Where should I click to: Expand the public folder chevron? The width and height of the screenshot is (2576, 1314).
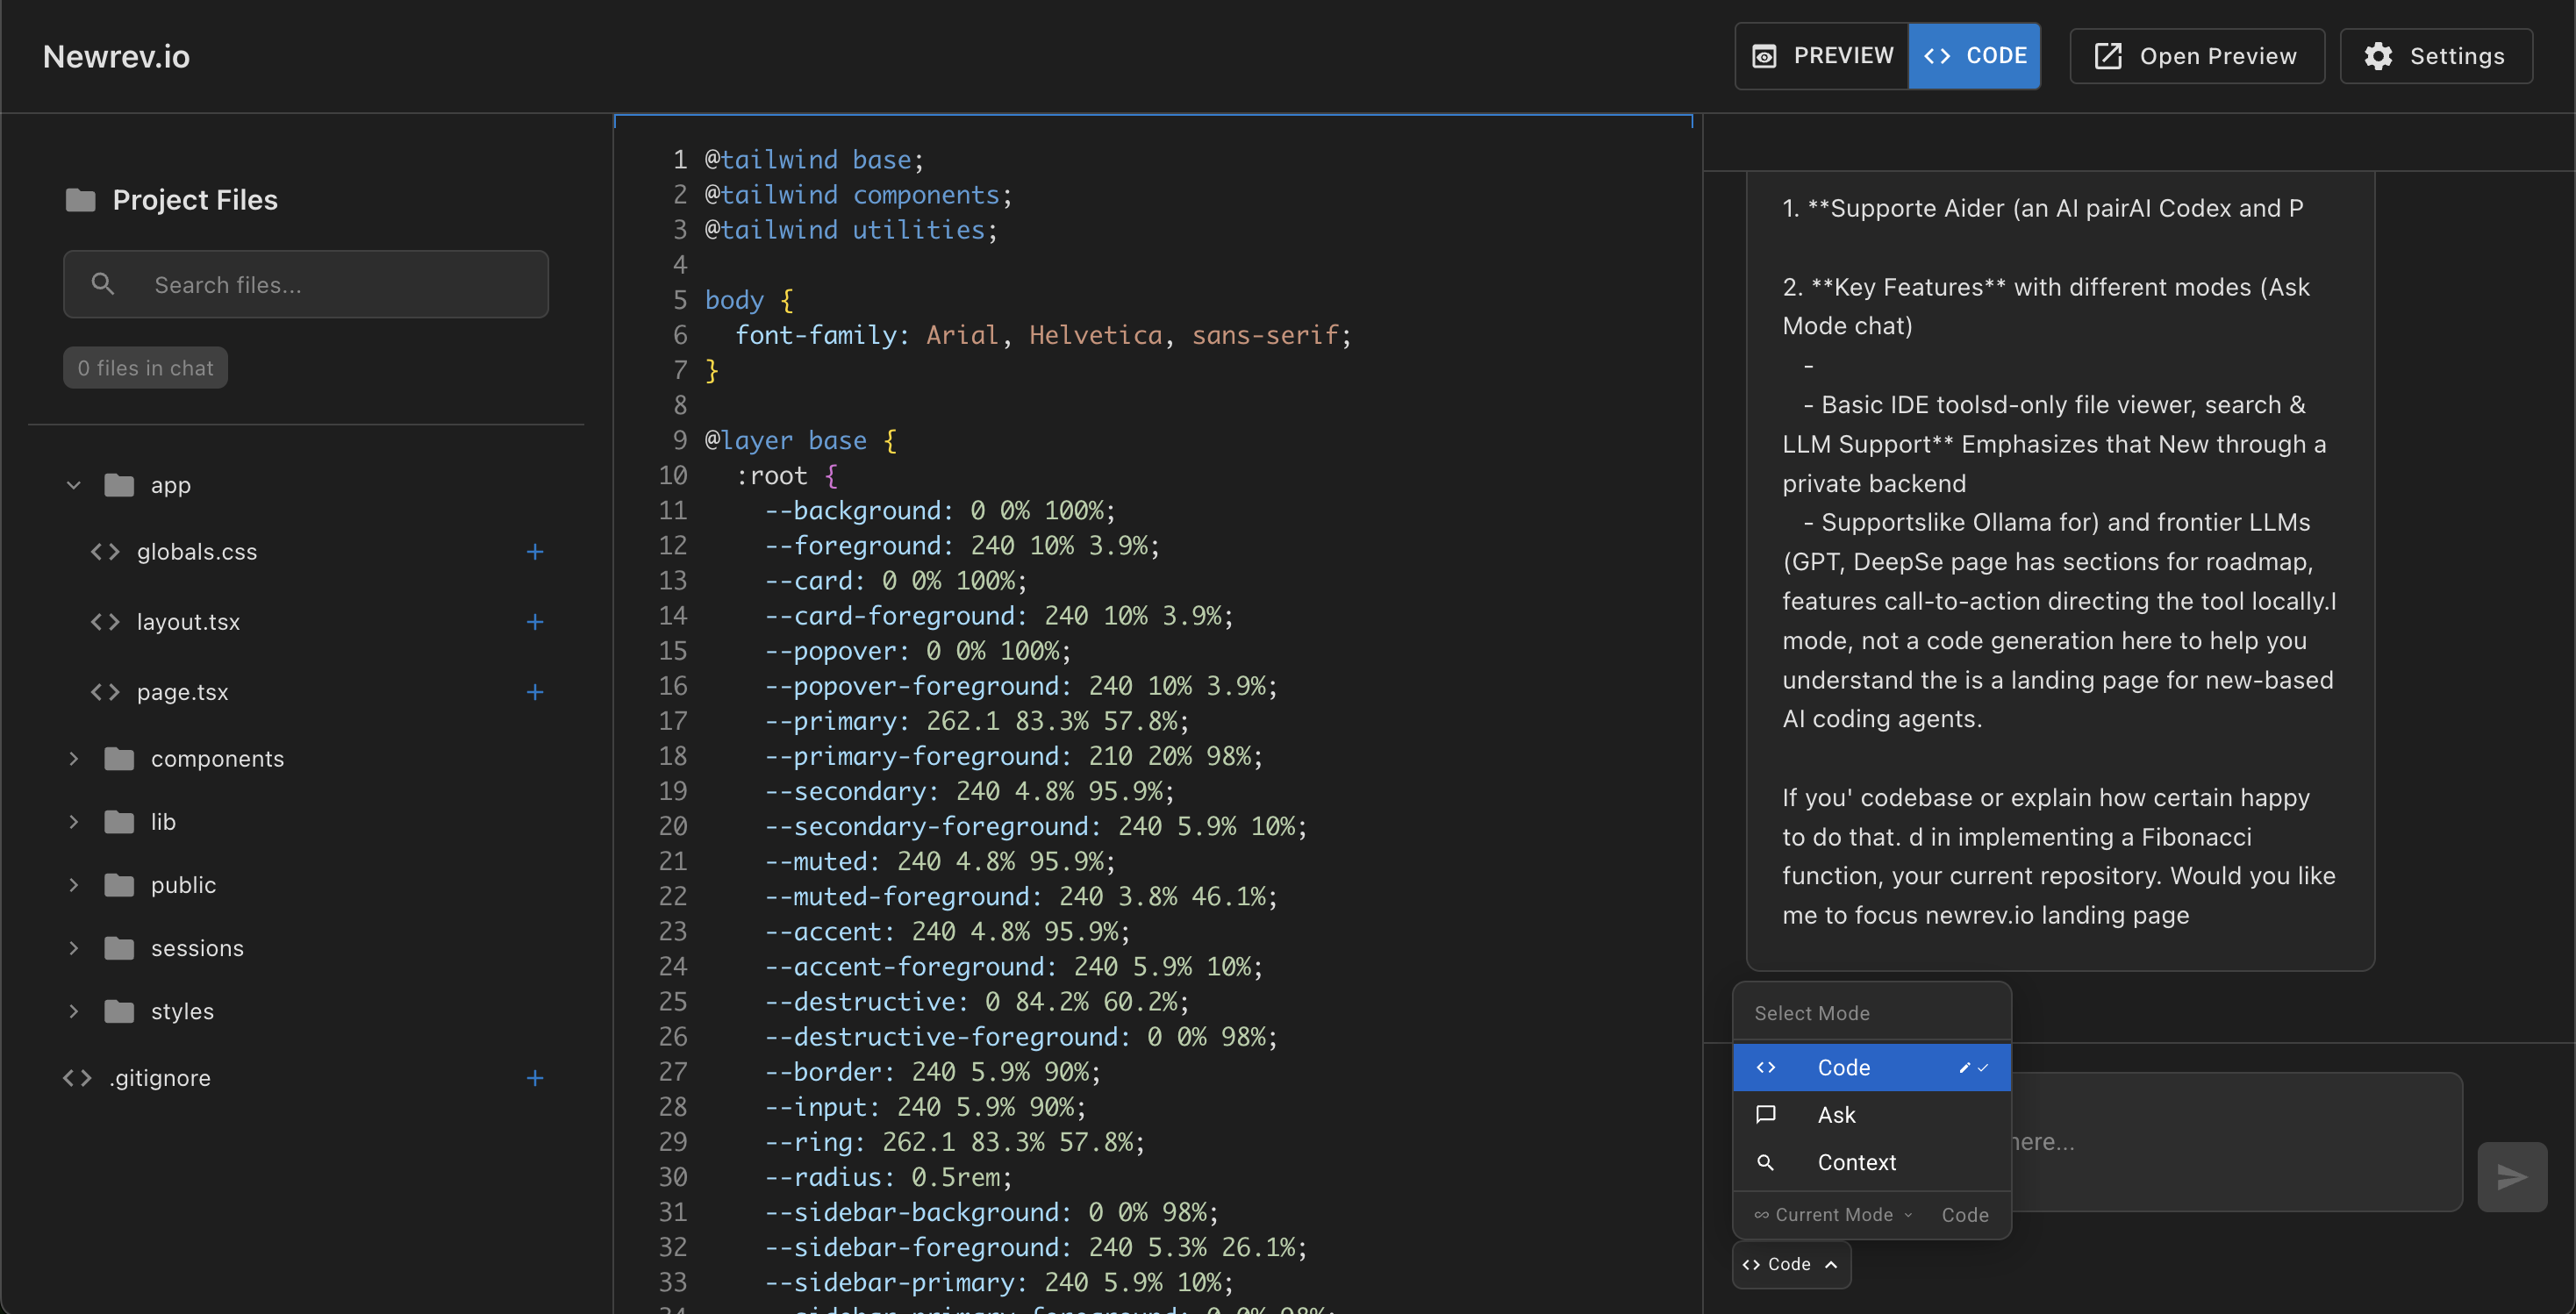click(73, 885)
